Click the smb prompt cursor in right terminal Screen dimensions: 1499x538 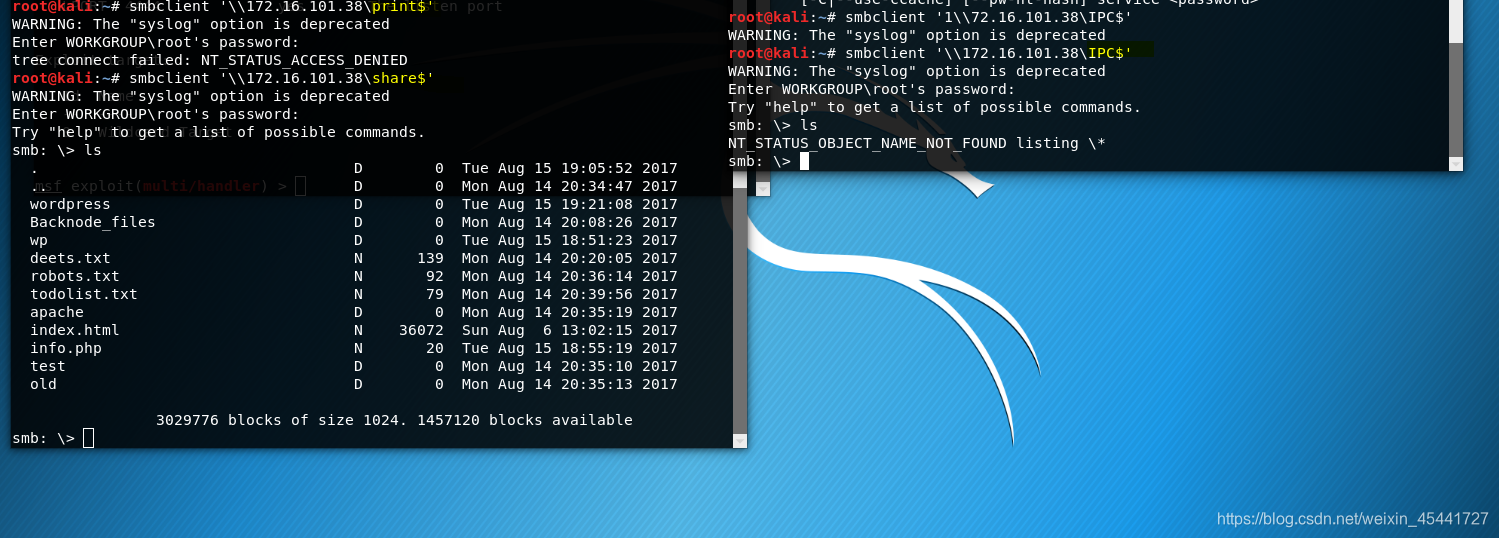click(x=804, y=161)
